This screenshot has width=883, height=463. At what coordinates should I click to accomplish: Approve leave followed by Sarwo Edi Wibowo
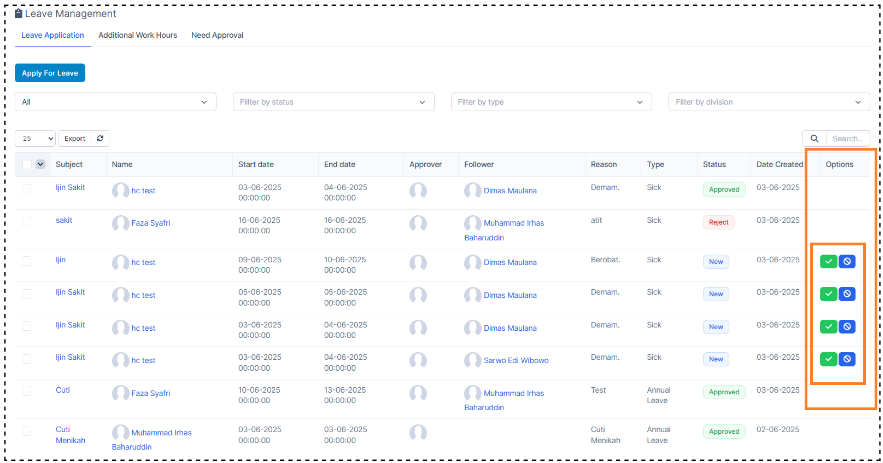[828, 359]
